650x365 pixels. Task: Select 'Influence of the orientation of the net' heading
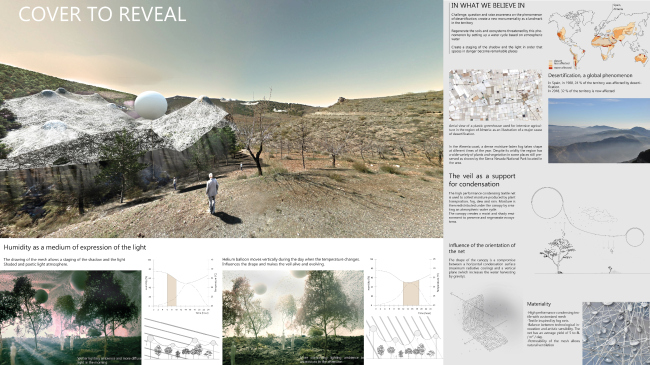pyautogui.click(x=482, y=248)
